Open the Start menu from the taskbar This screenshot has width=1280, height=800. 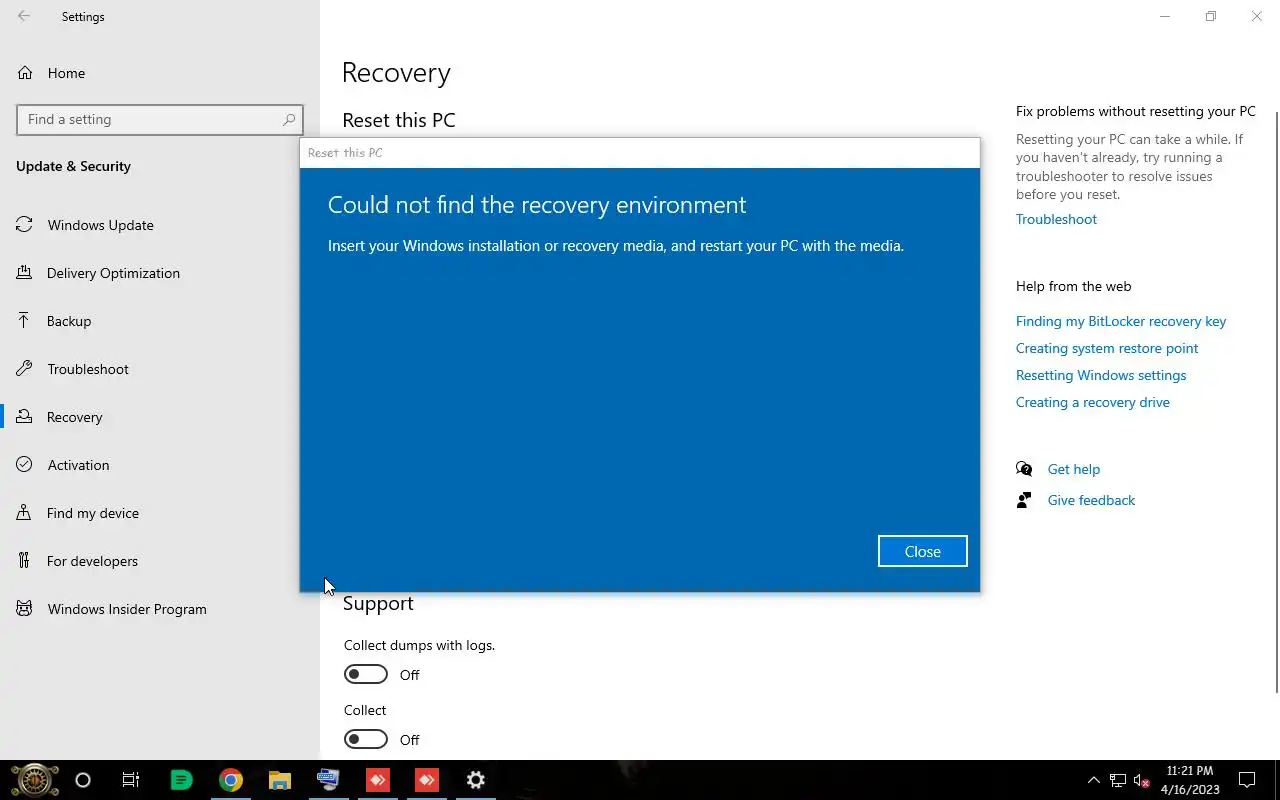[34, 780]
